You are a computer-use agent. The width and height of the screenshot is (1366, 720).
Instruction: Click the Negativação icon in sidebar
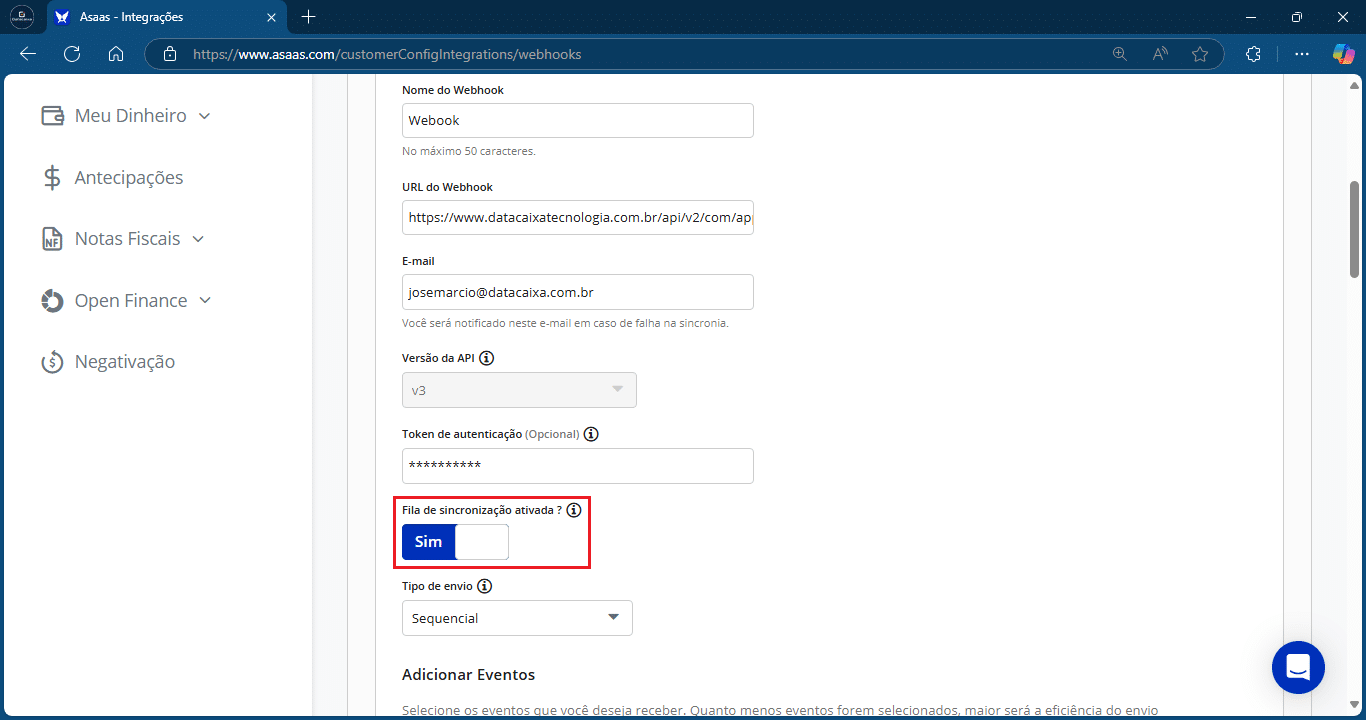point(53,362)
